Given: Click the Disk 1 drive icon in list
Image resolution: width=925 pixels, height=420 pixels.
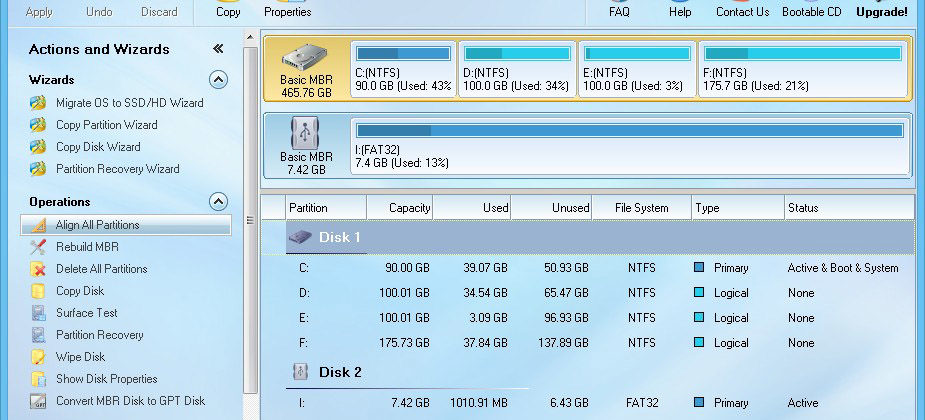Looking at the screenshot, I should [x=300, y=237].
